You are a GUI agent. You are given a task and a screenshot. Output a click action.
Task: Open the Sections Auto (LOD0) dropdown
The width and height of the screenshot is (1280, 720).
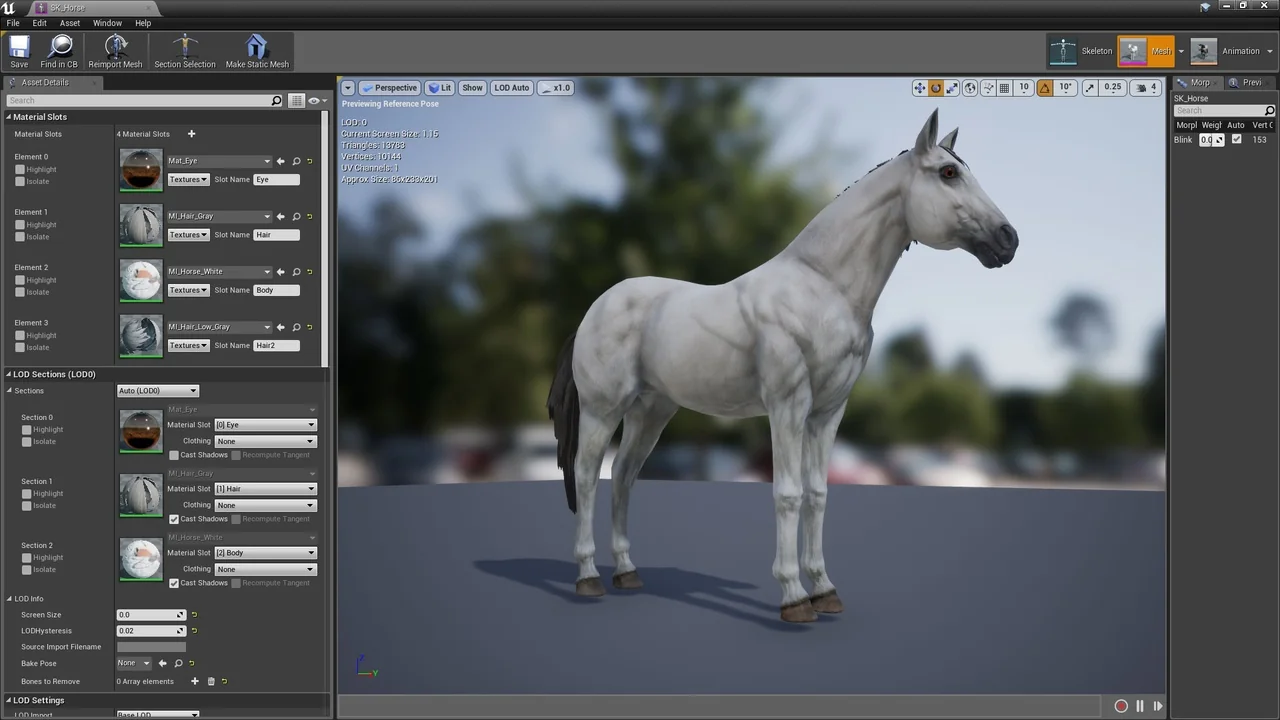158,391
